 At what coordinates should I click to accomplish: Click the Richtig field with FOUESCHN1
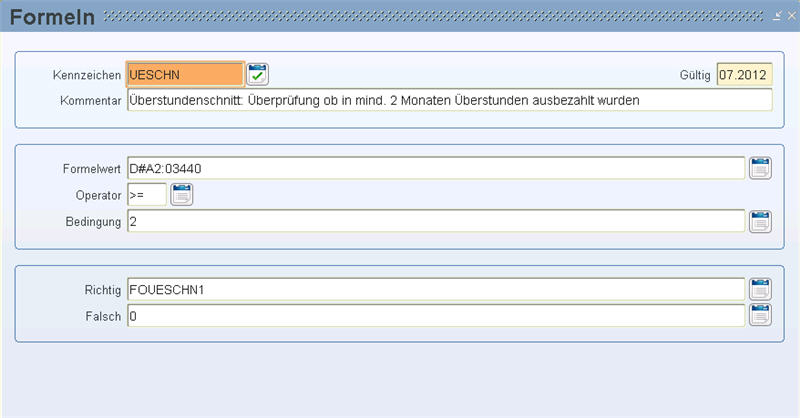(436, 289)
